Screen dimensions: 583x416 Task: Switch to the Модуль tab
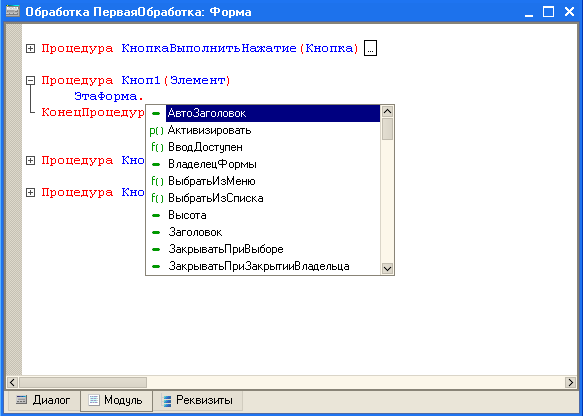click(116, 400)
